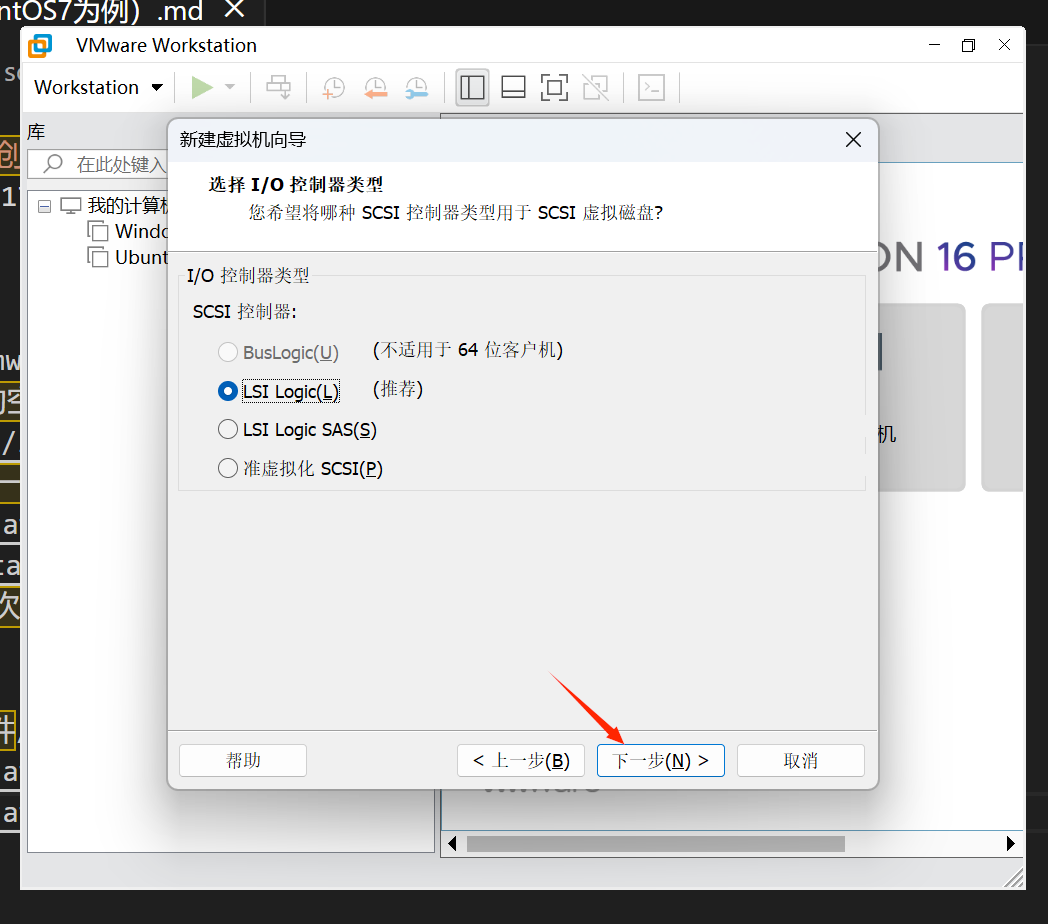Collapse the My Computer tree node

pyautogui.click(x=44, y=206)
